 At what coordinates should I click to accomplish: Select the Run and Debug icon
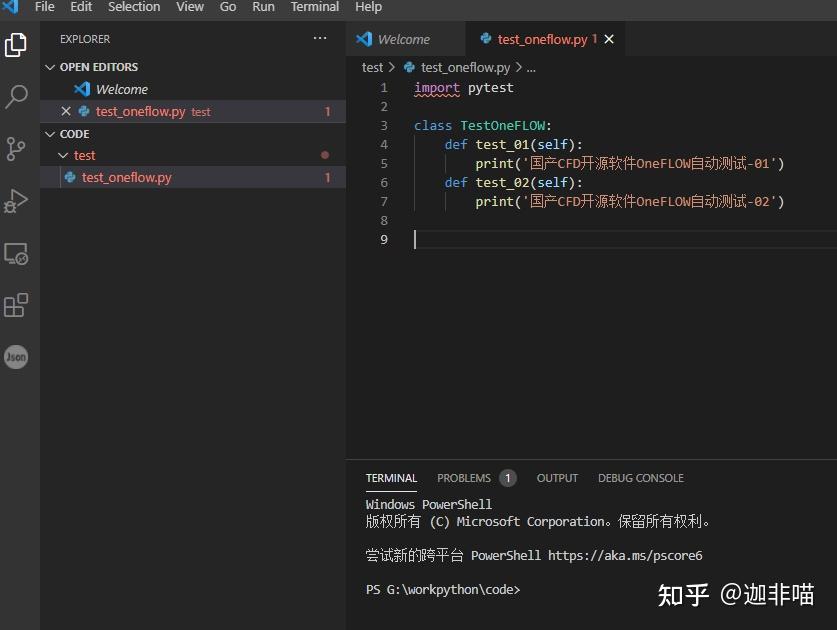coord(16,200)
